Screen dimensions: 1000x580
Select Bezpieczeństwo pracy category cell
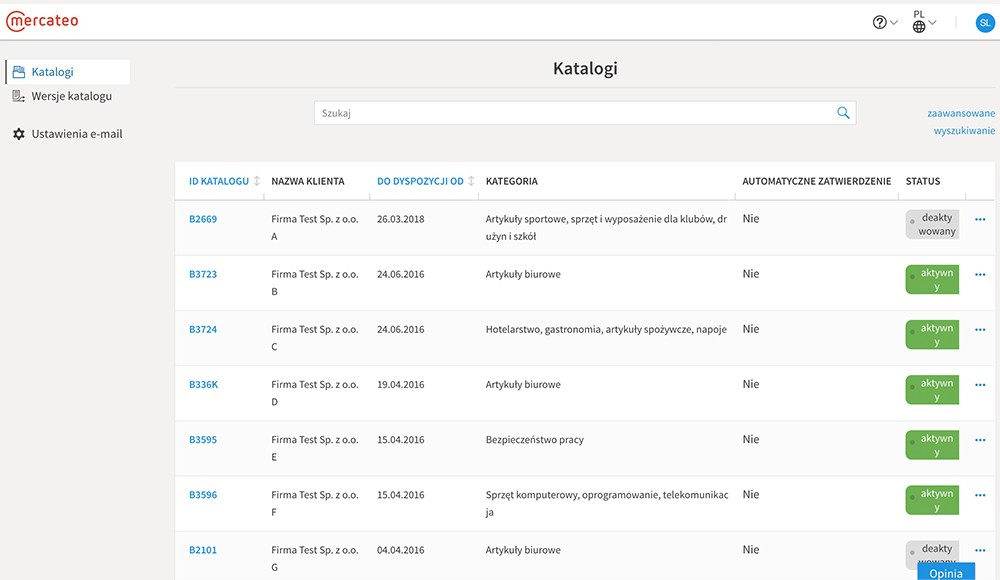coord(534,440)
